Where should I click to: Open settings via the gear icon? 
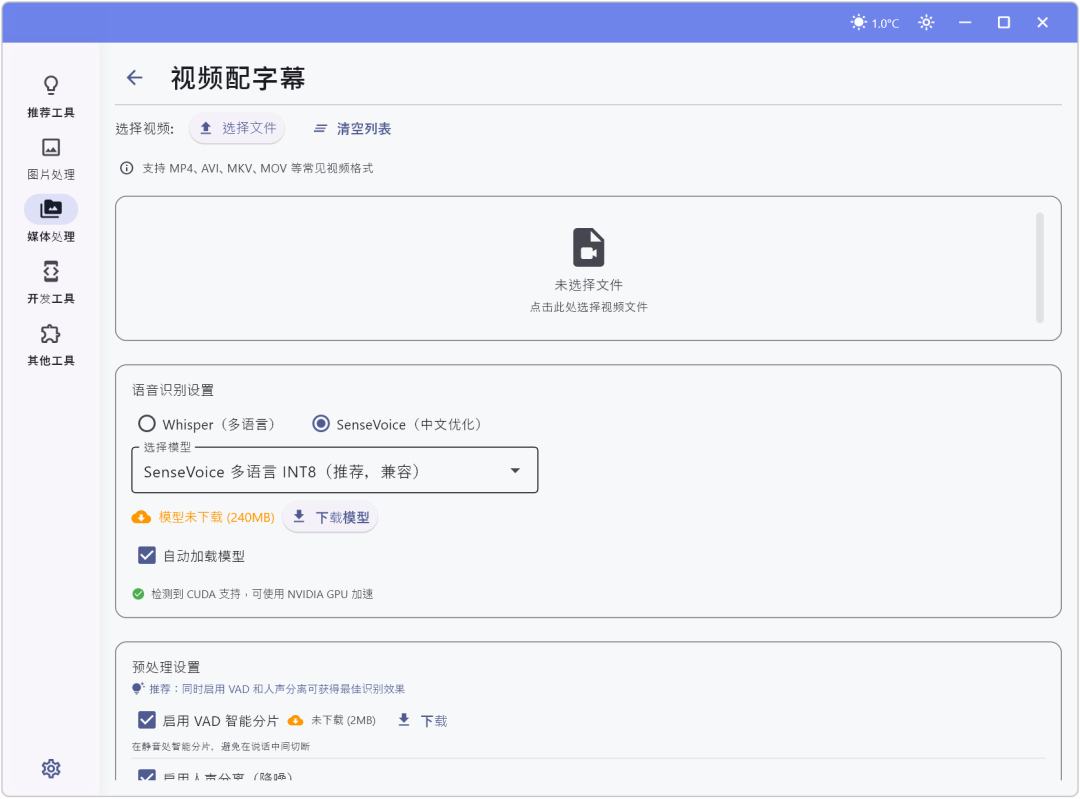[x=51, y=768]
